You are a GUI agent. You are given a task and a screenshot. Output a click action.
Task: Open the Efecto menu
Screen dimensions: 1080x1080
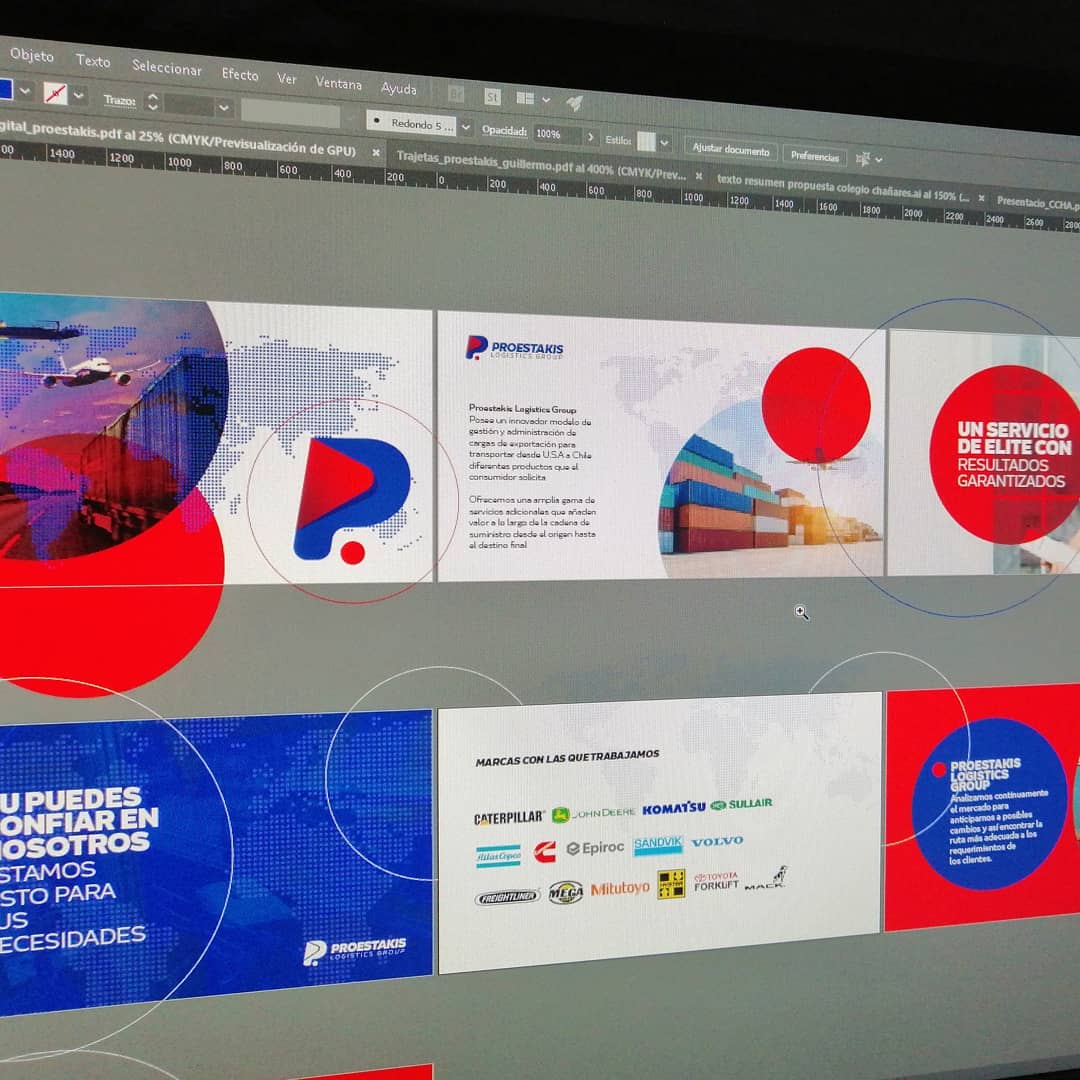[239, 75]
